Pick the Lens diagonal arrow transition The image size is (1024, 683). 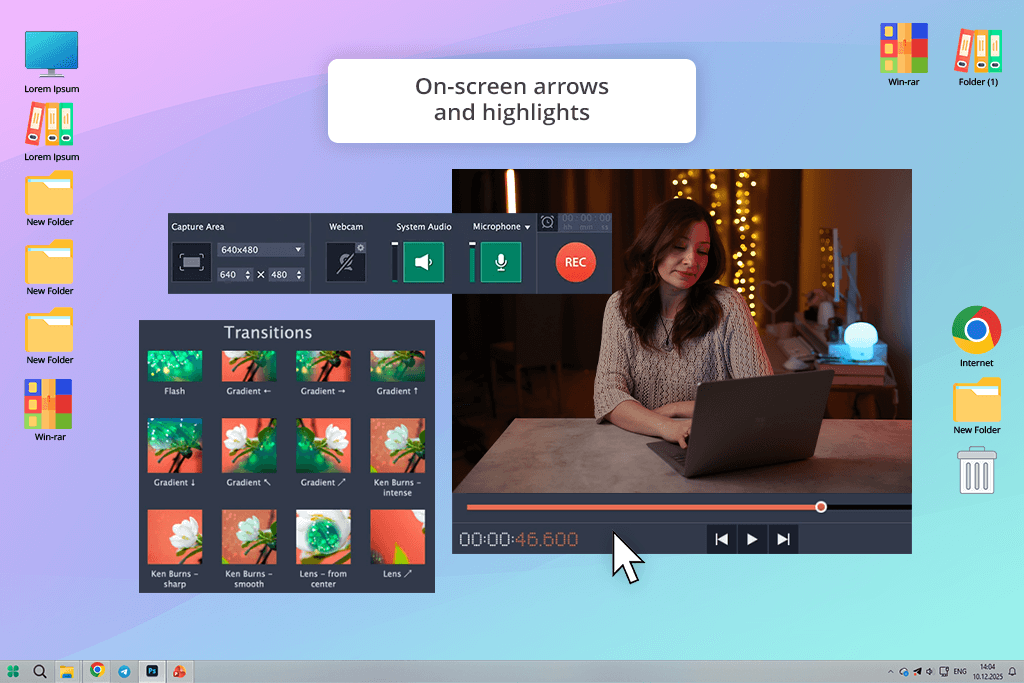(398, 537)
